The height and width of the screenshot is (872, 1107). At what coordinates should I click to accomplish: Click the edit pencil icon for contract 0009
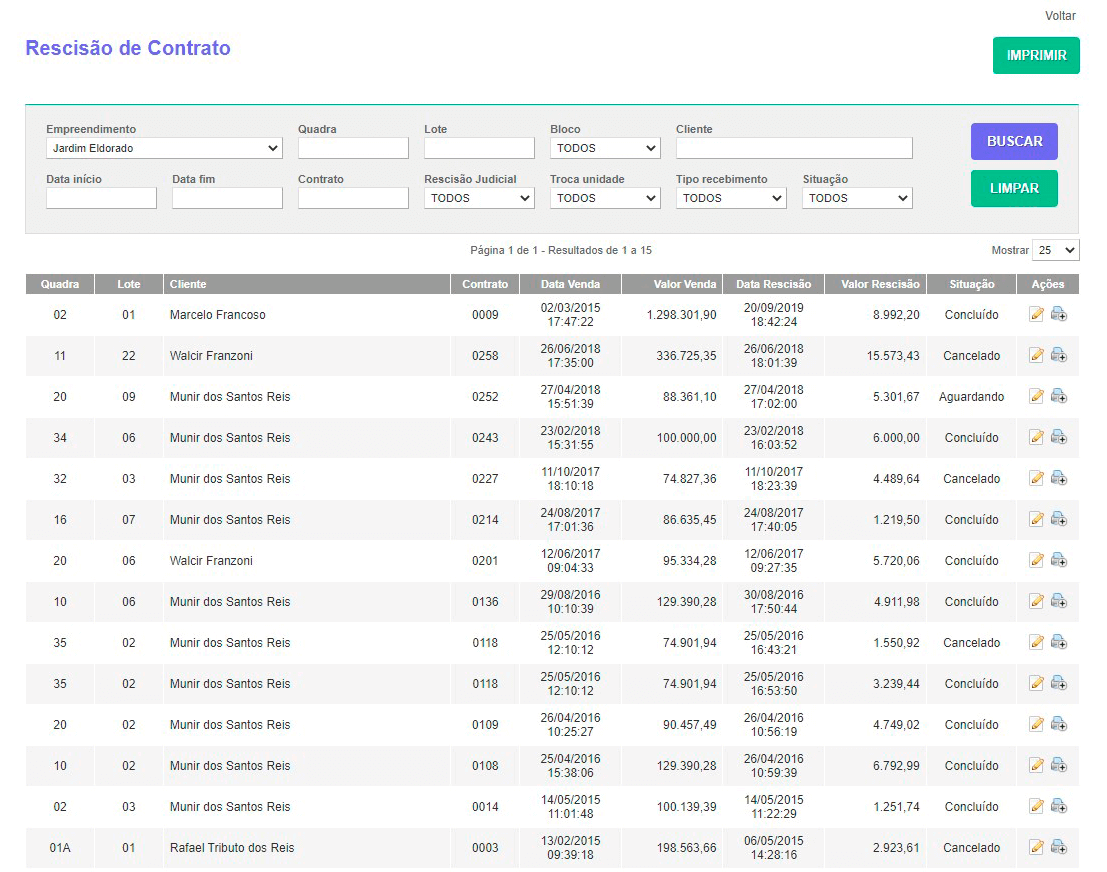click(1036, 315)
